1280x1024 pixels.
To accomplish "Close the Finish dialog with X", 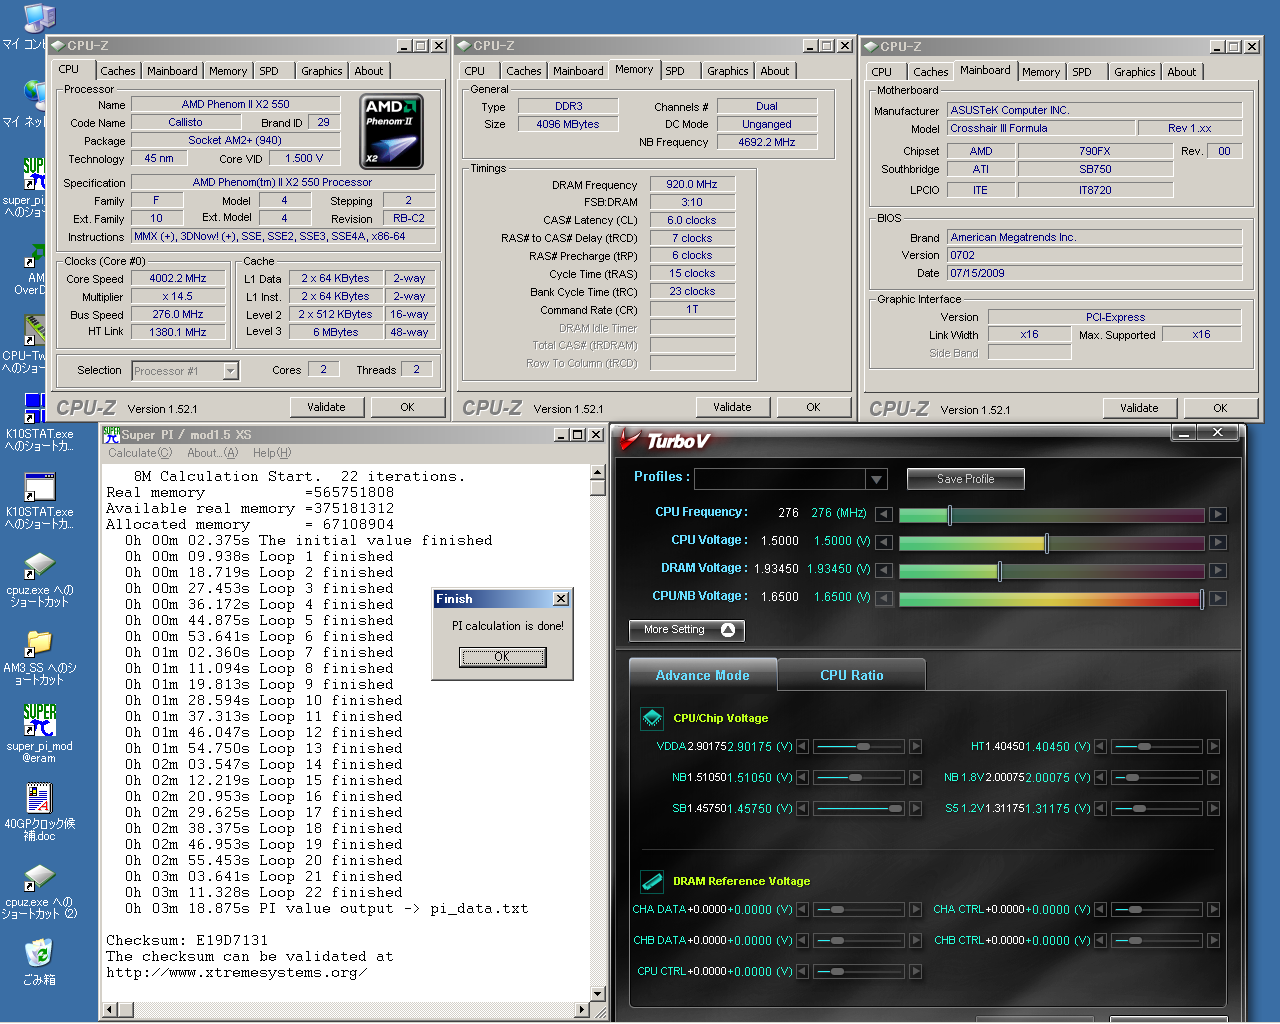I will [x=561, y=598].
